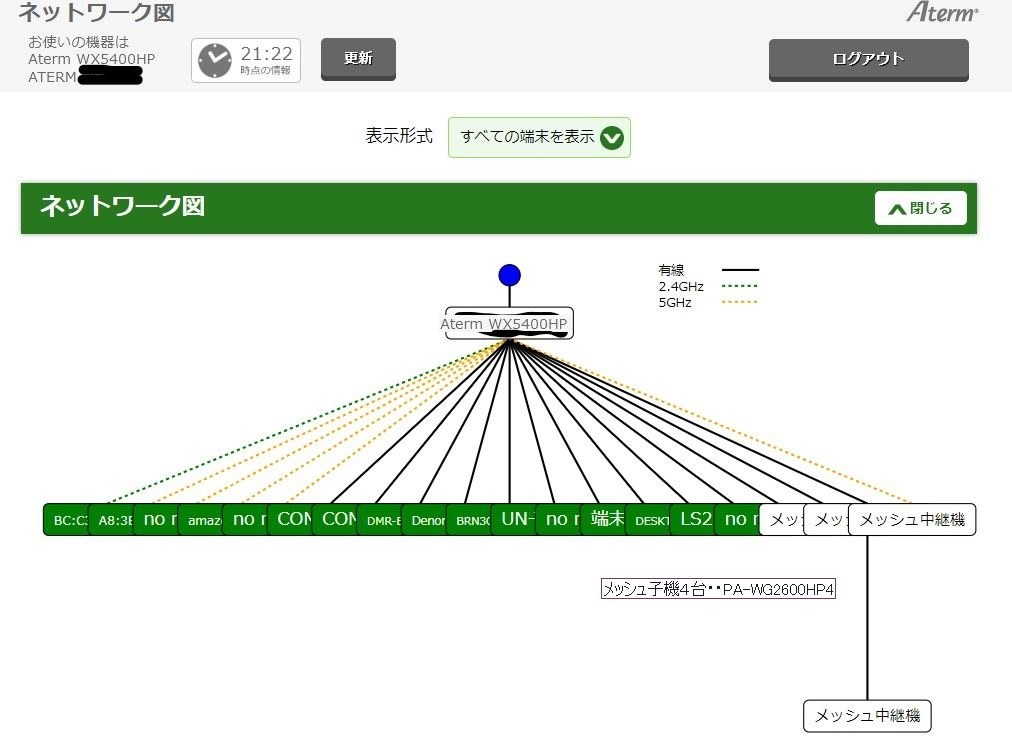Select the Denon device node
The width and height of the screenshot is (1012, 736).
(x=424, y=520)
